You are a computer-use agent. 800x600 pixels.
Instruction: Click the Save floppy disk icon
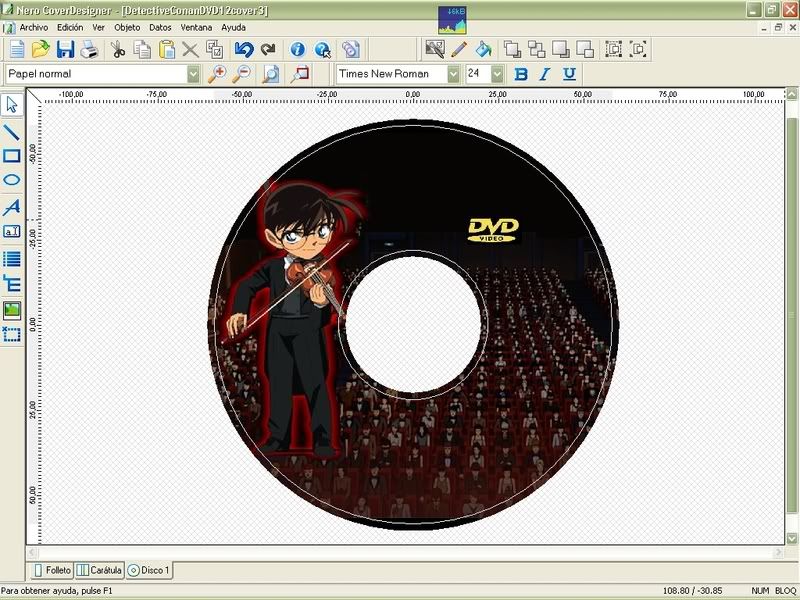click(x=65, y=49)
